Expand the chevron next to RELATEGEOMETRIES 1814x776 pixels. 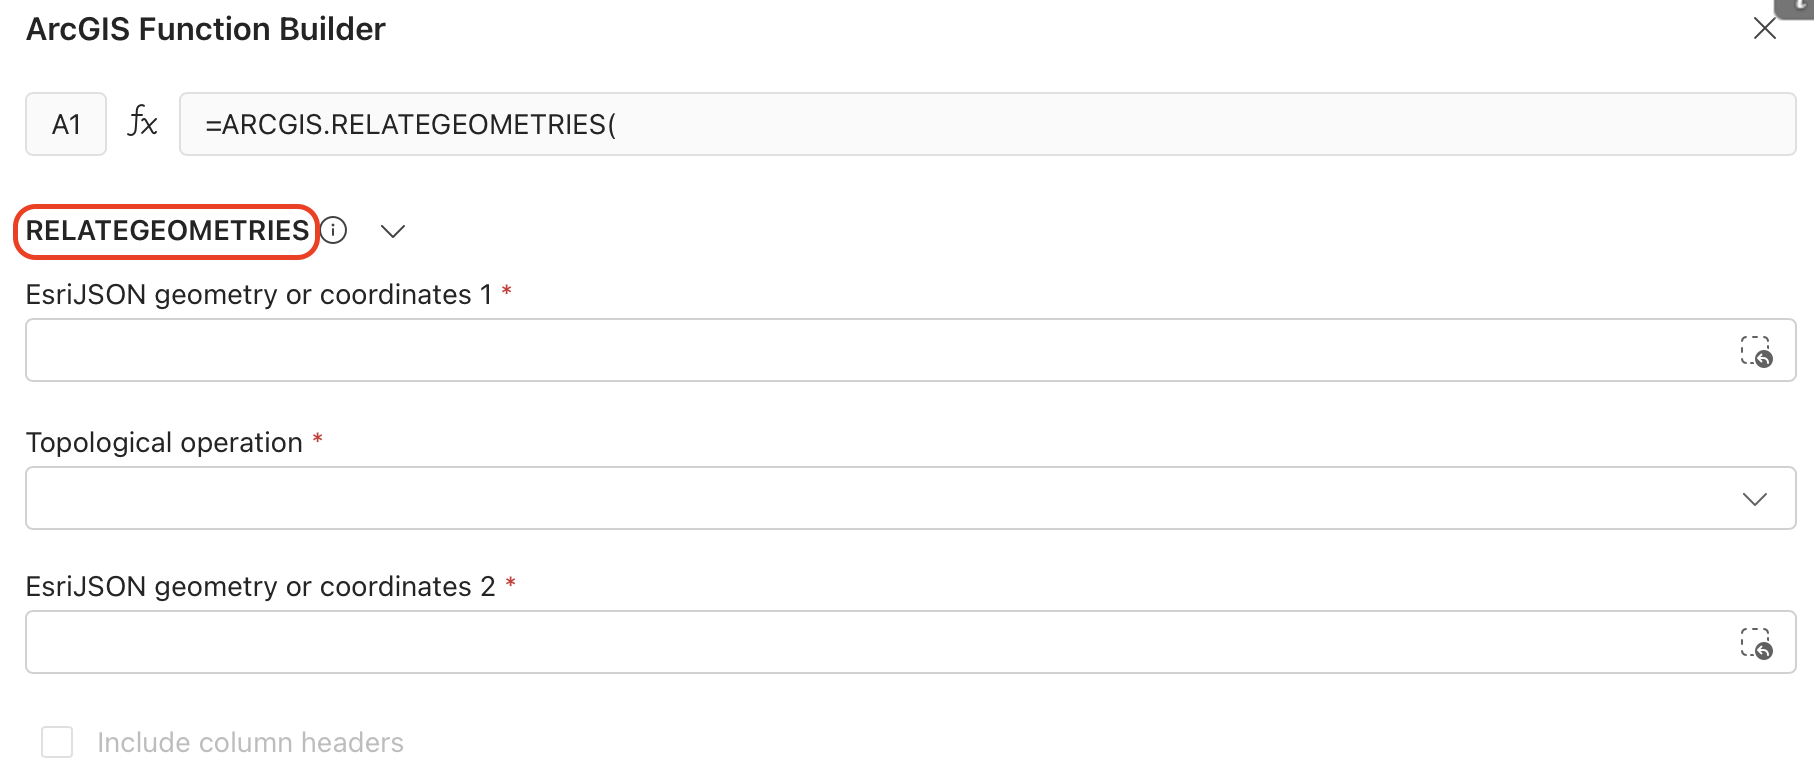(x=393, y=231)
